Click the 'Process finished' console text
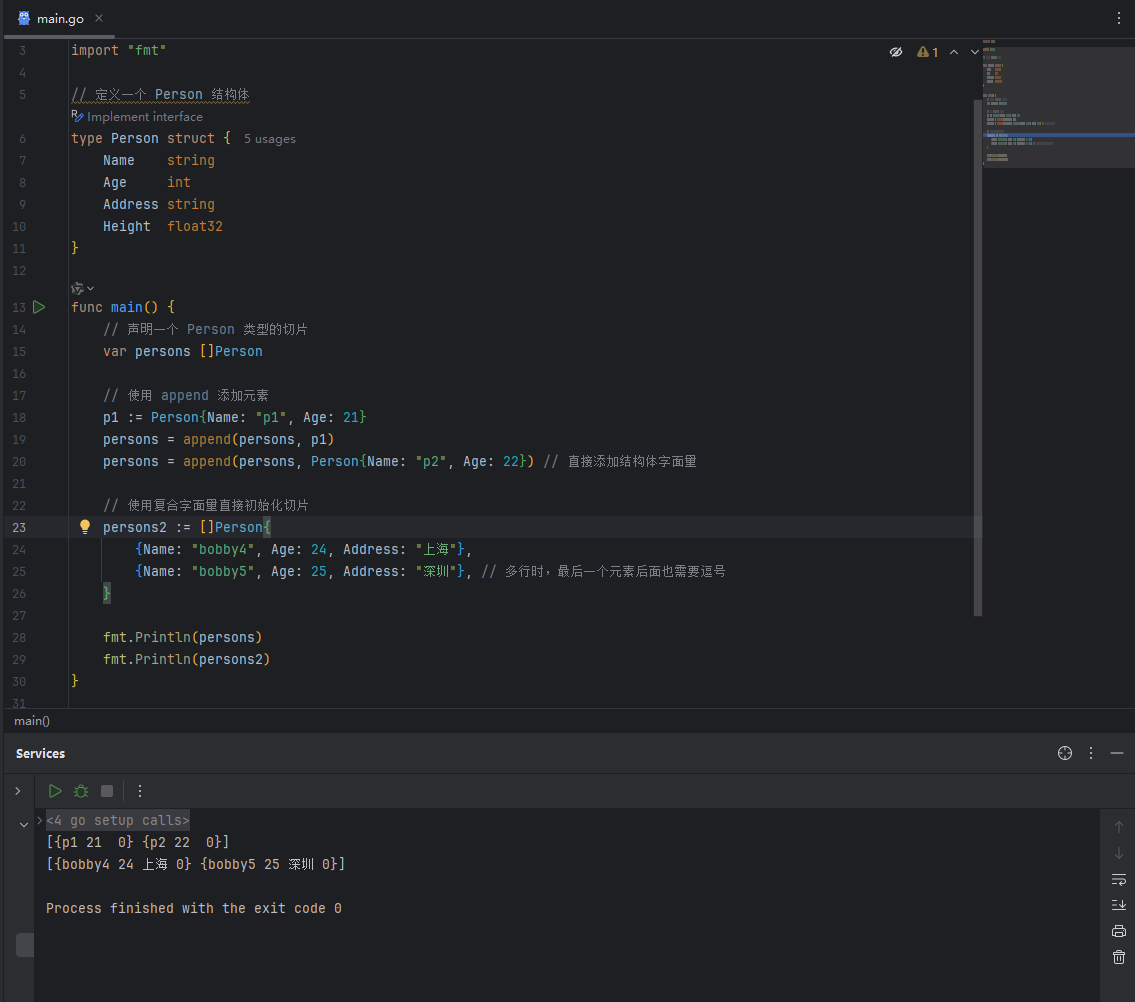1135x1002 pixels. 193,909
